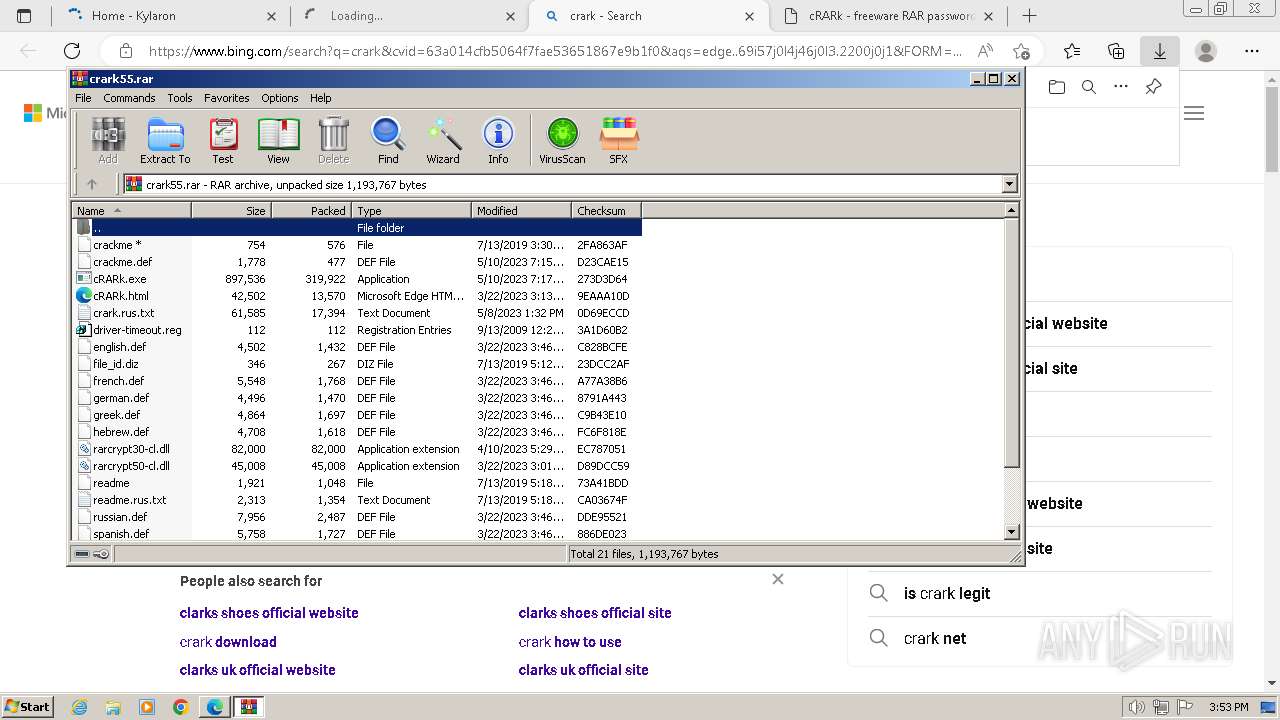Open the Tools menu
Screen dimensions: 1280x720
(x=180, y=98)
